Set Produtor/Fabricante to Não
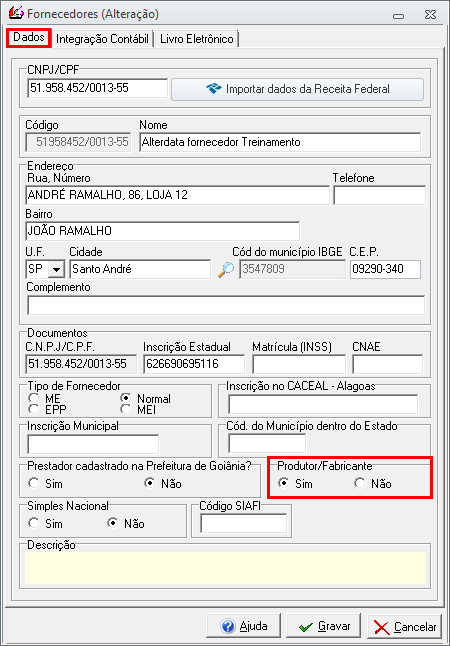This screenshot has height=646, width=450. pos(360,483)
